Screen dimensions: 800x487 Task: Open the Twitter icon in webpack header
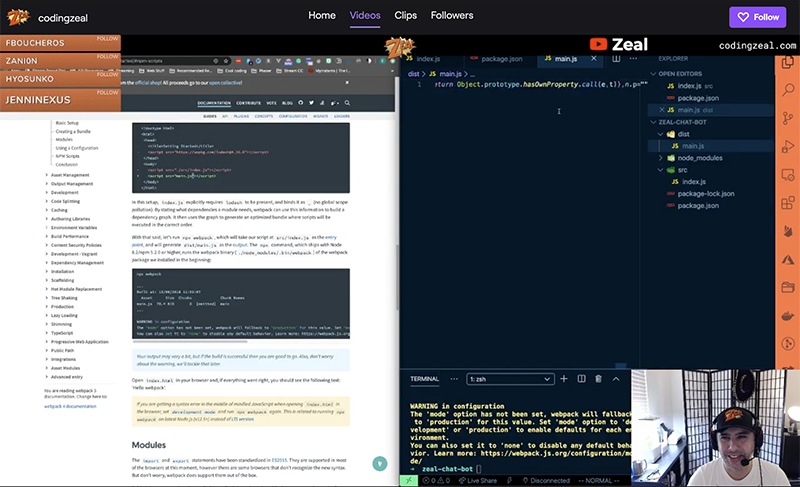311,103
